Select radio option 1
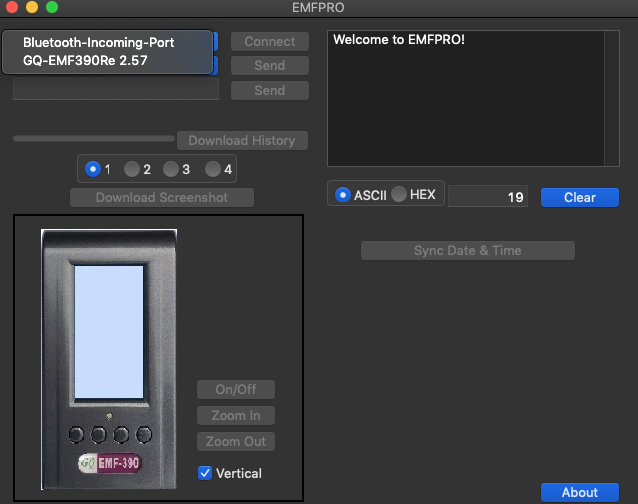Image resolution: width=638 pixels, height=504 pixels. pyautogui.click(x=93, y=169)
